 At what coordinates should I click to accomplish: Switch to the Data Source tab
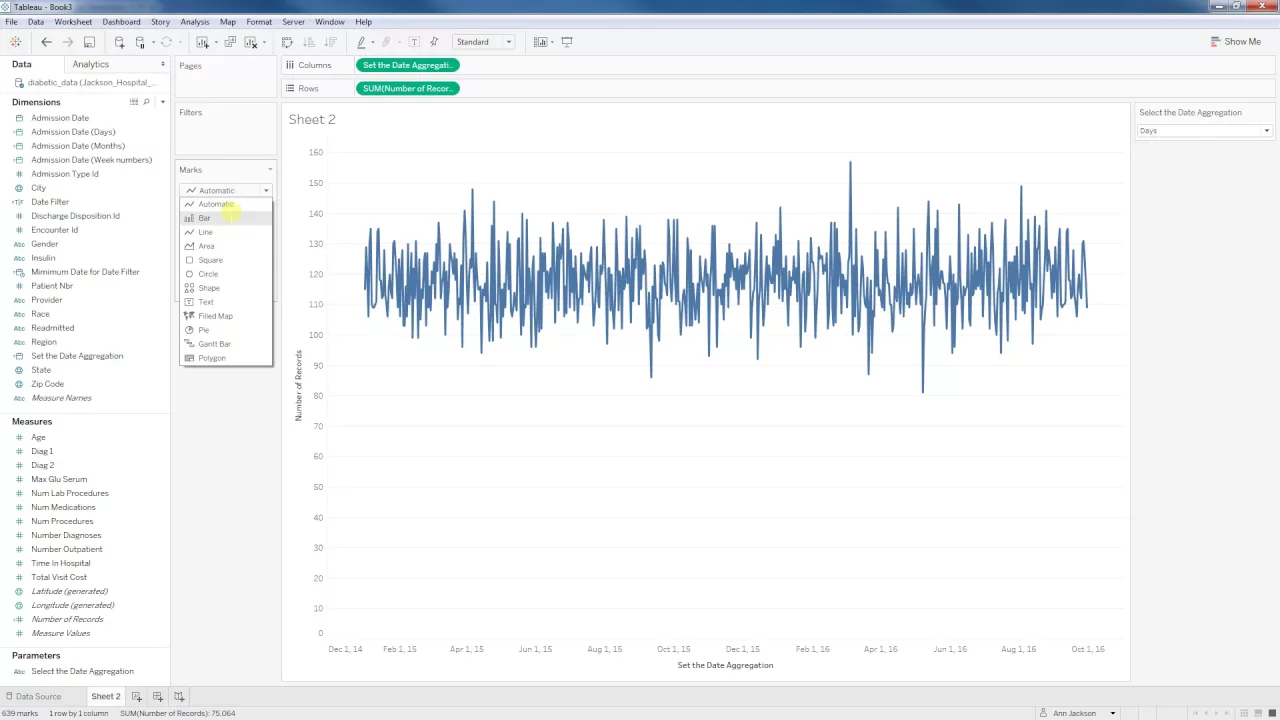click(x=33, y=696)
